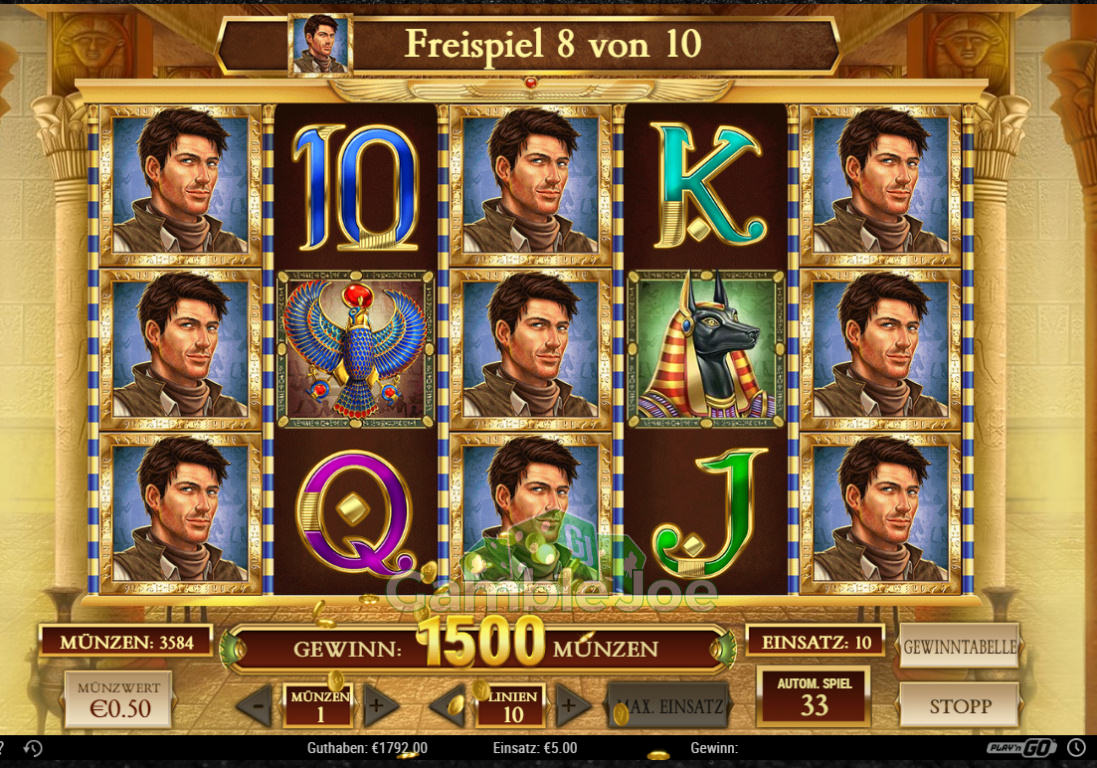Viewport: 1097px width, 768px height.
Task: Open the game history icon
Action: pos(33,748)
